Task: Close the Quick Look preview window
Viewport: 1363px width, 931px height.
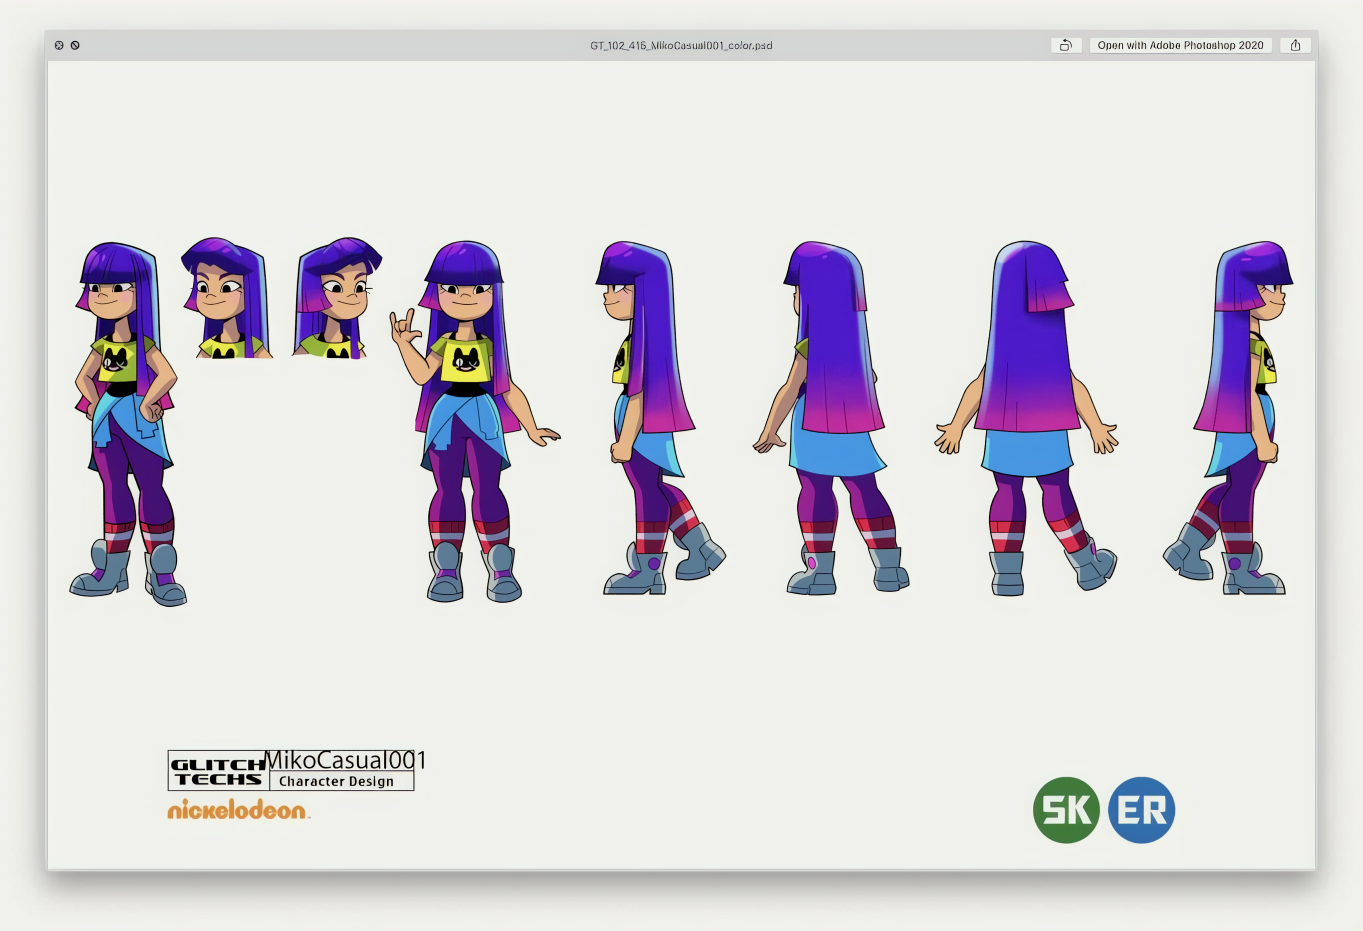Action: click(x=59, y=45)
